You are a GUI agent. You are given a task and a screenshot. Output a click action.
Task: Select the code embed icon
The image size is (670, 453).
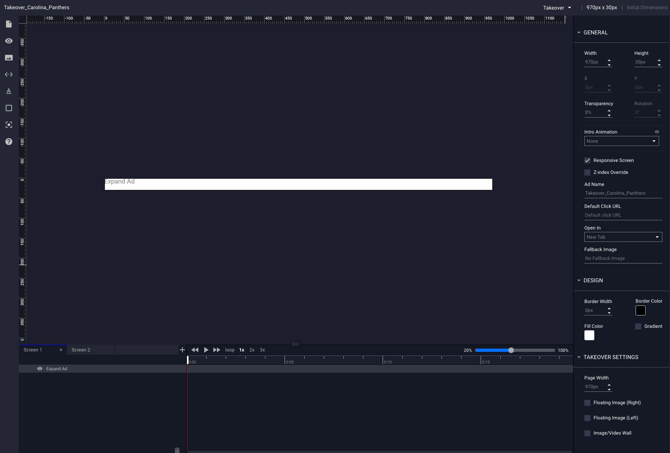(9, 74)
